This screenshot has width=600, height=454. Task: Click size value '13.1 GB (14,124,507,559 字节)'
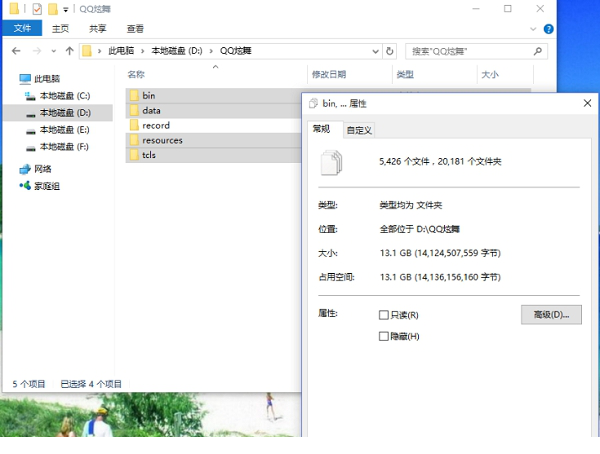coord(440,253)
